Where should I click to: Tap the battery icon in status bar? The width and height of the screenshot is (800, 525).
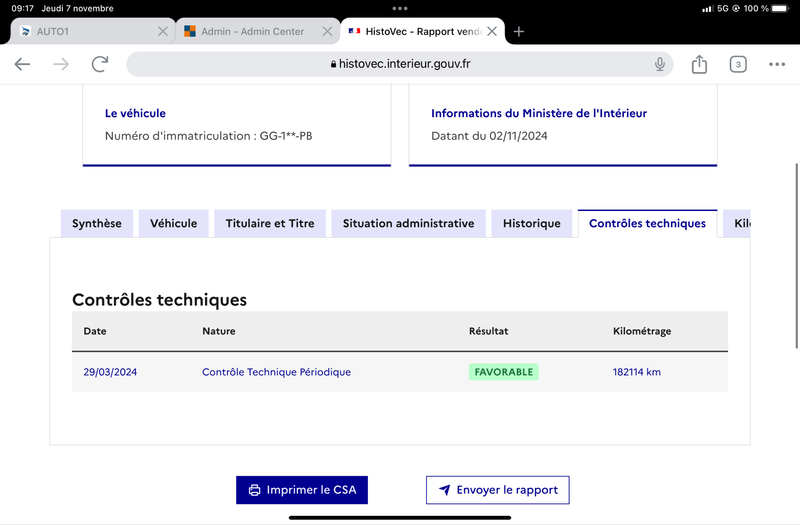point(780,8)
